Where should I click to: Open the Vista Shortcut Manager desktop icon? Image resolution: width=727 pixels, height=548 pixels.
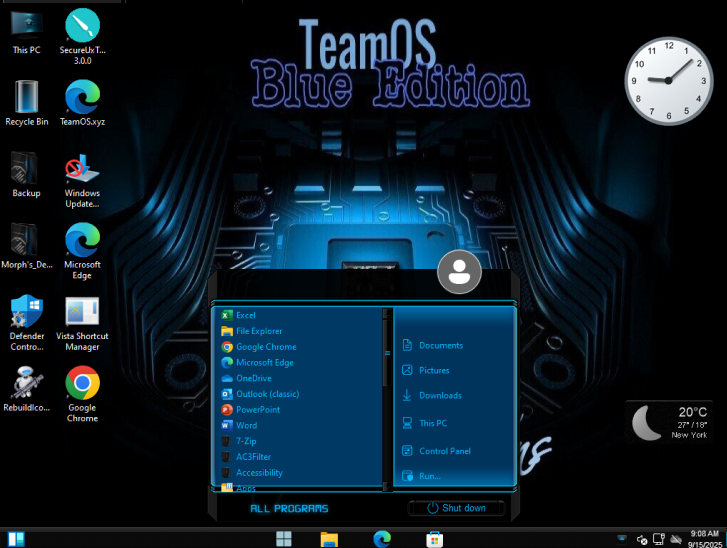pos(82,324)
